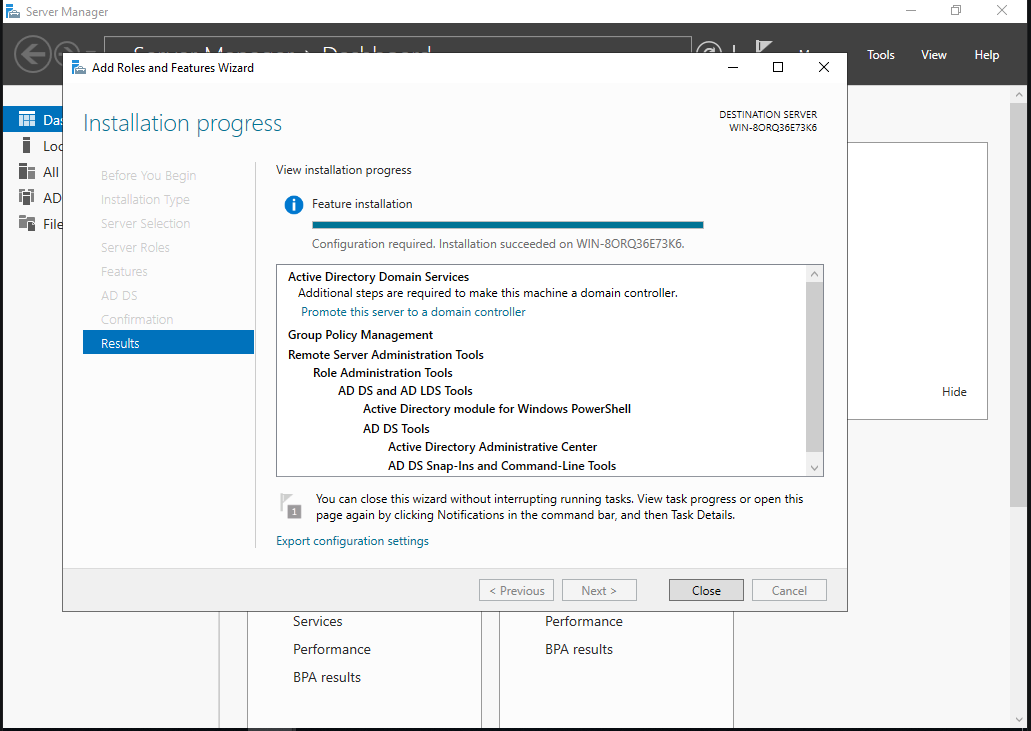Open the Tools menu in Server Manager

pos(880,55)
